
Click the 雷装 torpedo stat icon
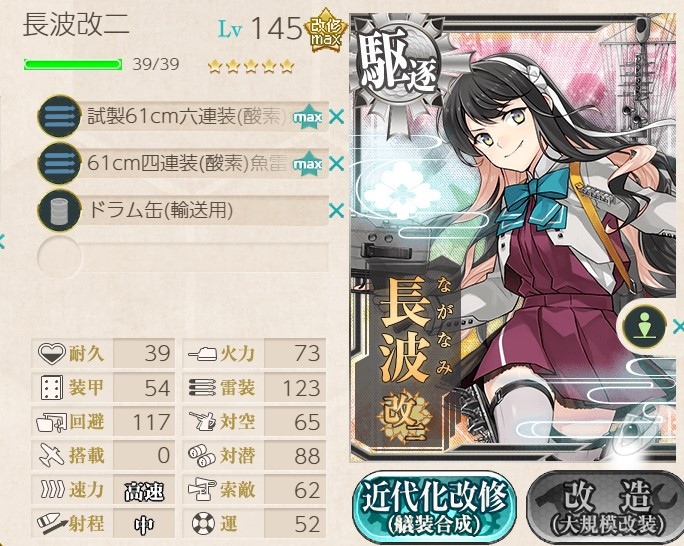pos(202,387)
